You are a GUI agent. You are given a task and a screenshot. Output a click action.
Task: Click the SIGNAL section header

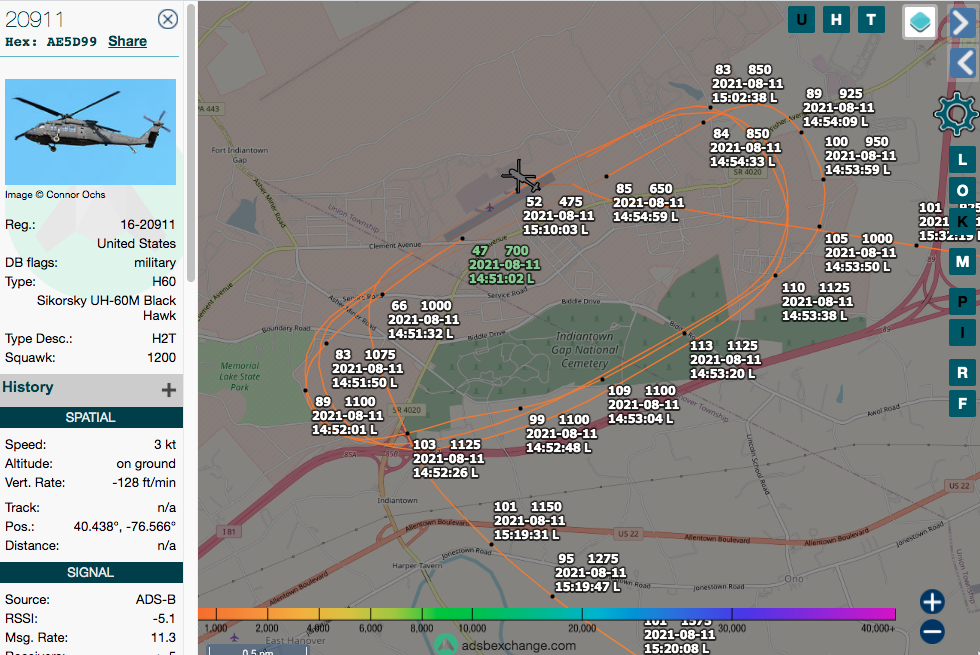(91, 572)
